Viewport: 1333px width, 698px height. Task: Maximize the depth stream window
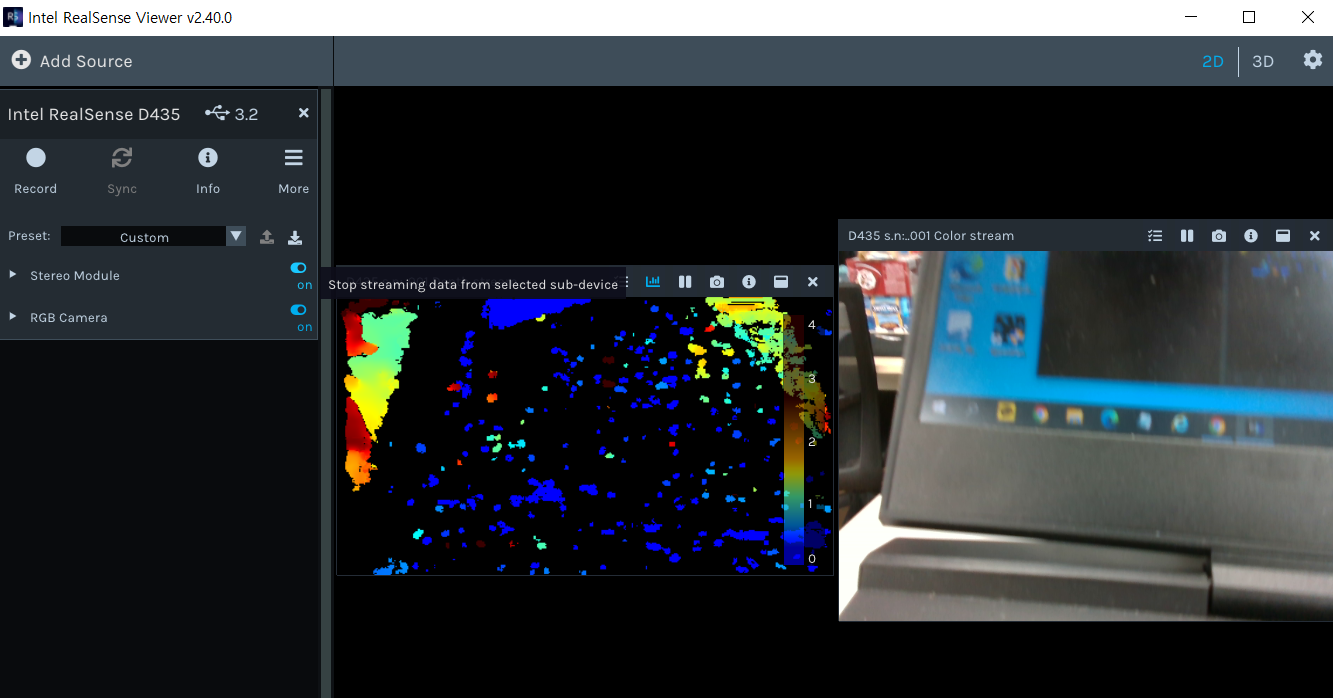(x=781, y=282)
